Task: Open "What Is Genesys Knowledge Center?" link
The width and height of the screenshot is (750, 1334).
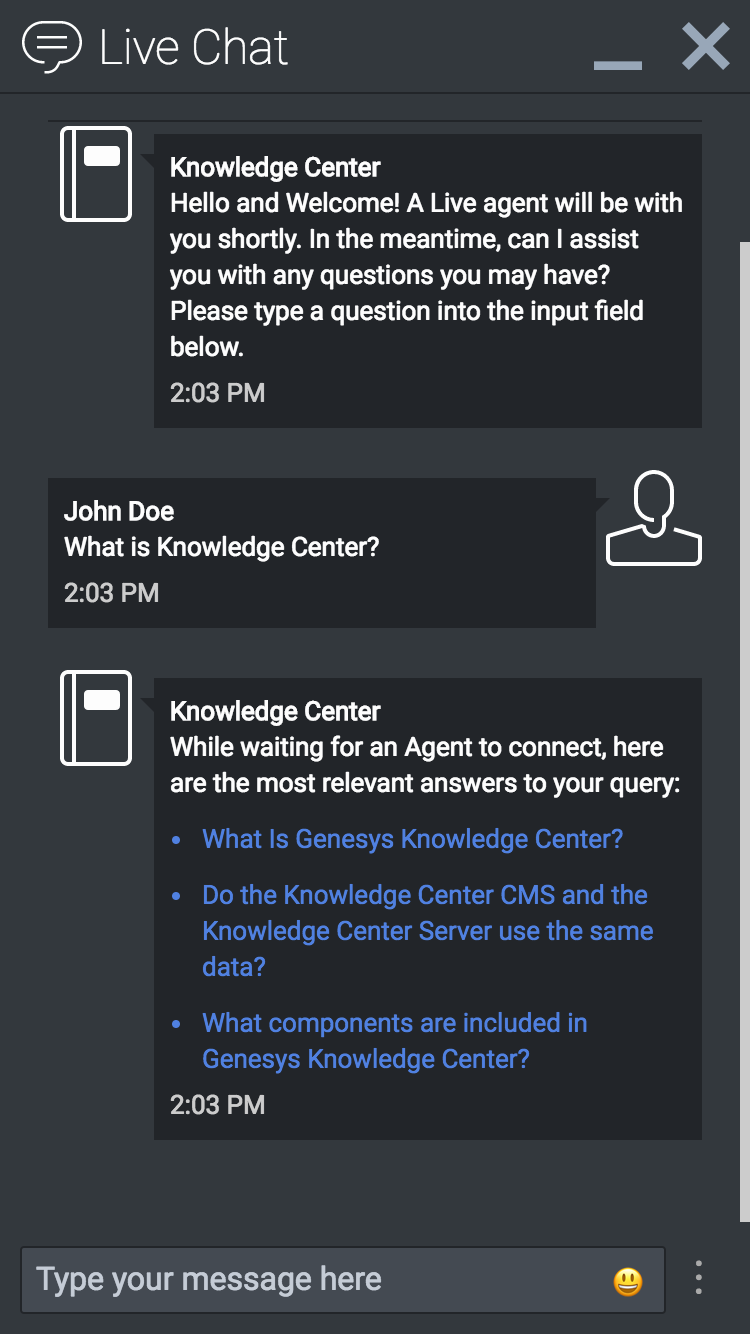Action: point(412,839)
